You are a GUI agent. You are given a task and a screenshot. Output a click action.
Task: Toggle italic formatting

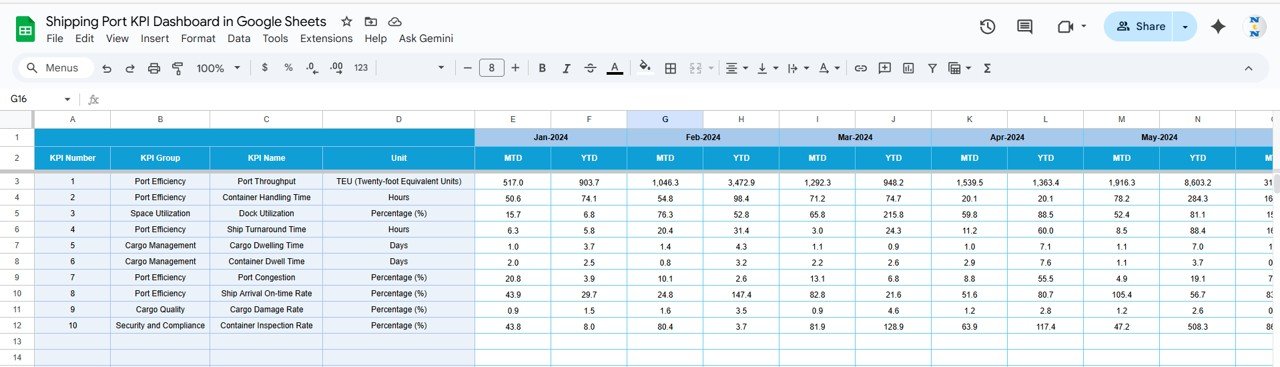[566, 68]
